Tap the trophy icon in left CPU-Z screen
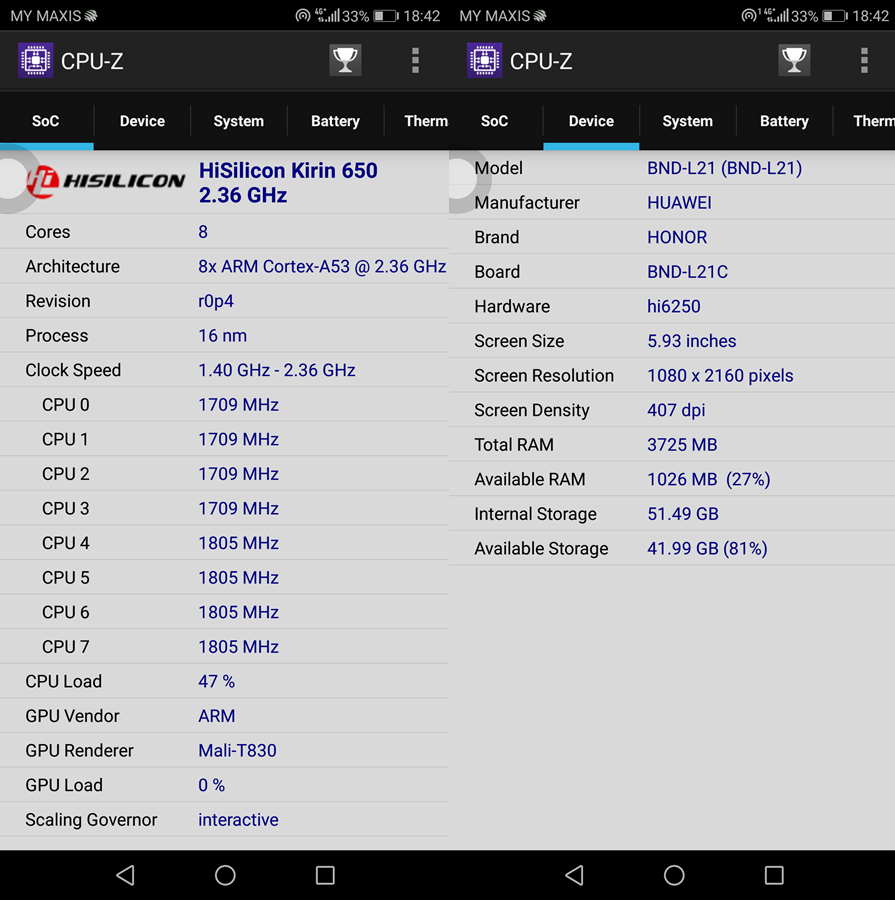The width and height of the screenshot is (895, 900). [345, 60]
